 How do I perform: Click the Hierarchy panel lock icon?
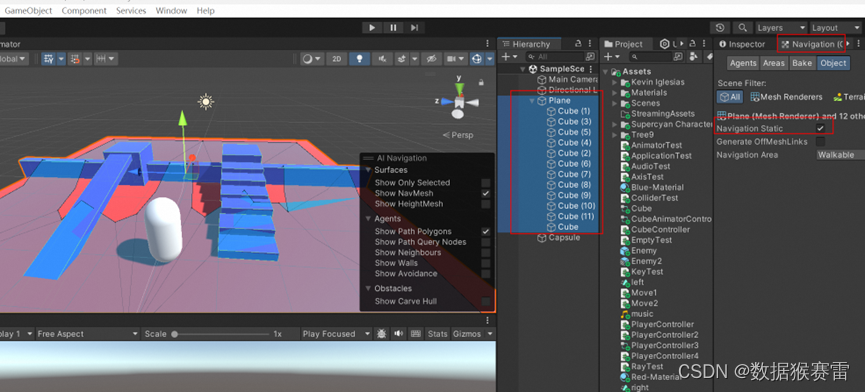tap(578, 44)
